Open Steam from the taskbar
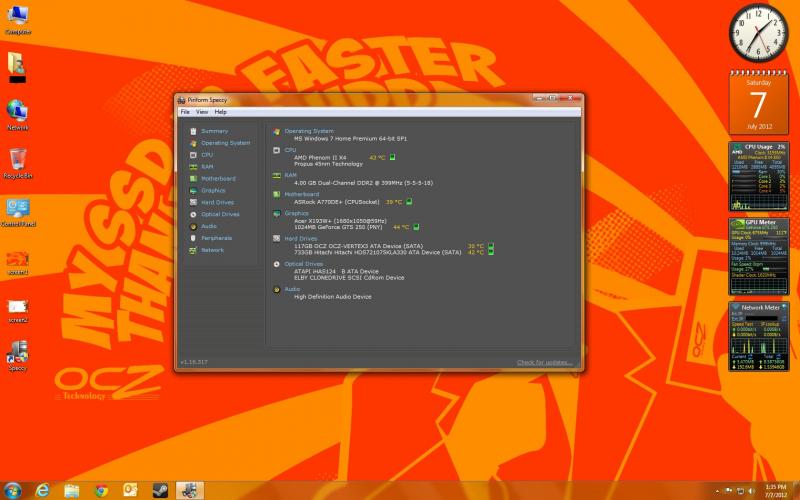 click(160, 491)
